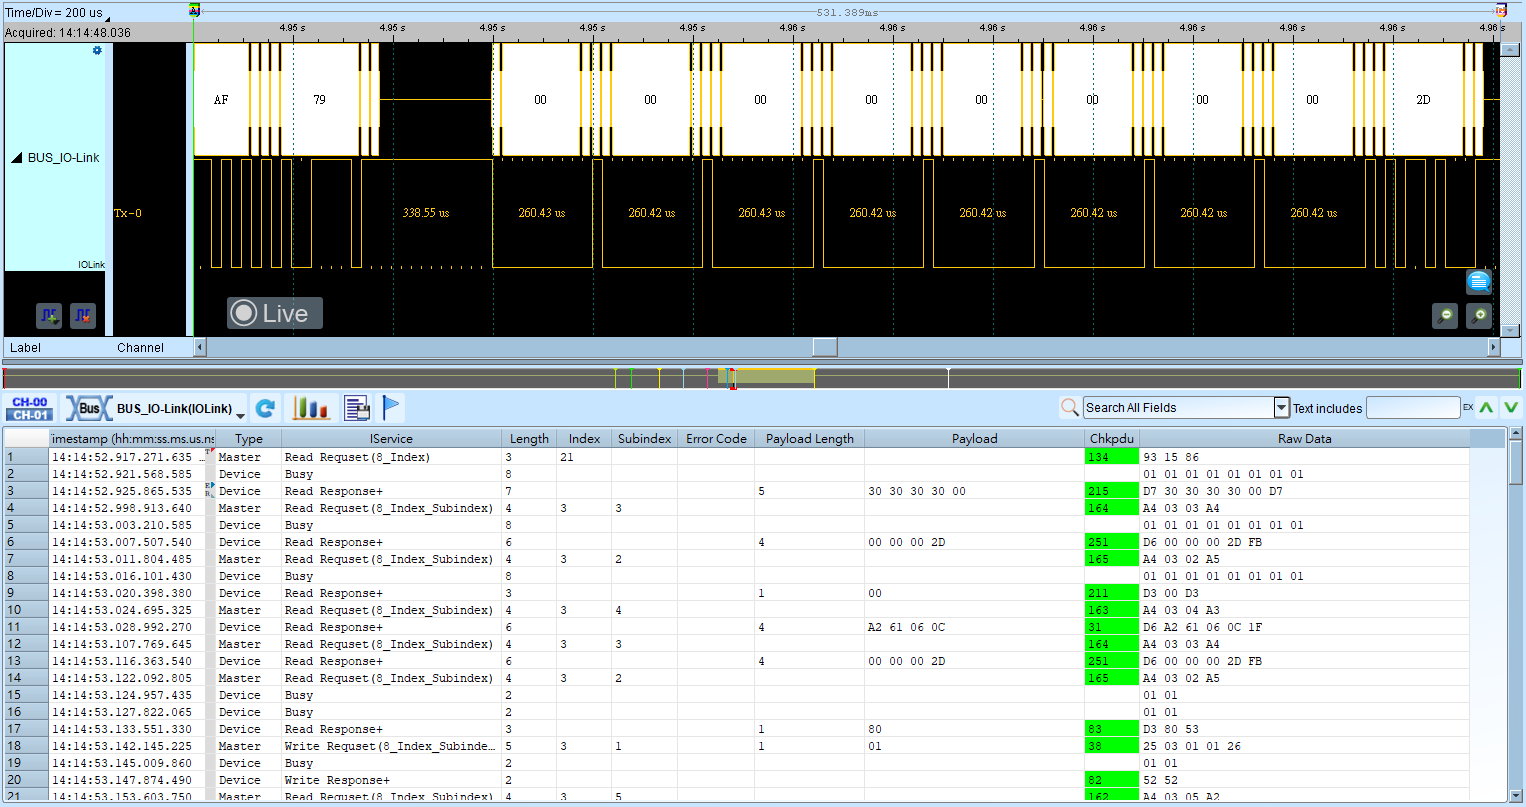Image resolution: width=1526 pixels, height=807 pixels.
Task: Click the delete channel waveform icon
Action: tap(83, 315)
